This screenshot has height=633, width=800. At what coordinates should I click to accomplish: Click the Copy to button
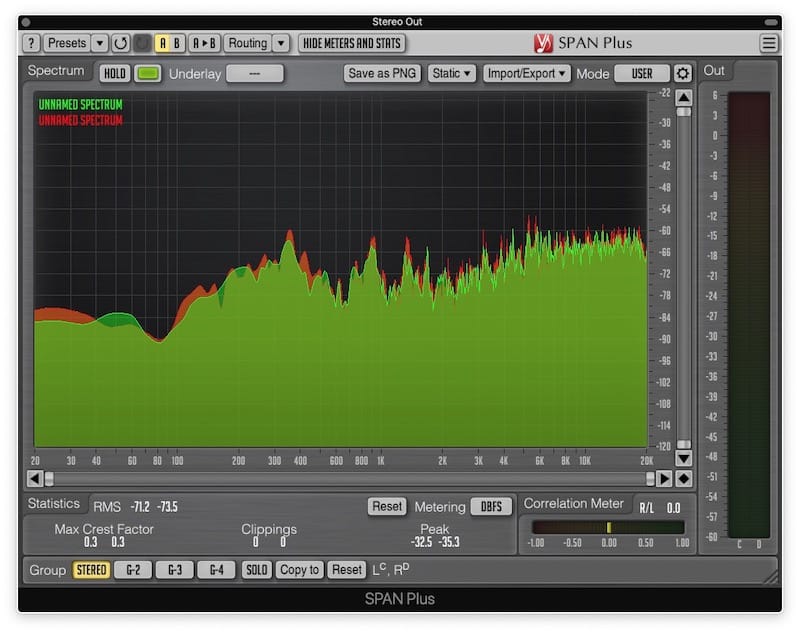tap(299, 570)
